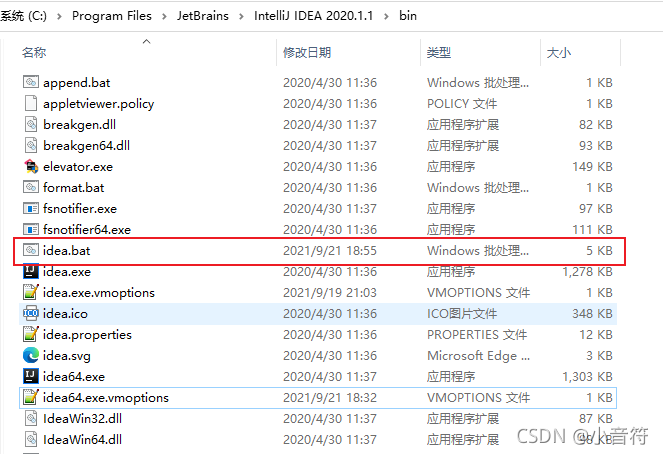The image size is (663, 454).
Task: Select the file name format.bat
Action: (74, 187)
